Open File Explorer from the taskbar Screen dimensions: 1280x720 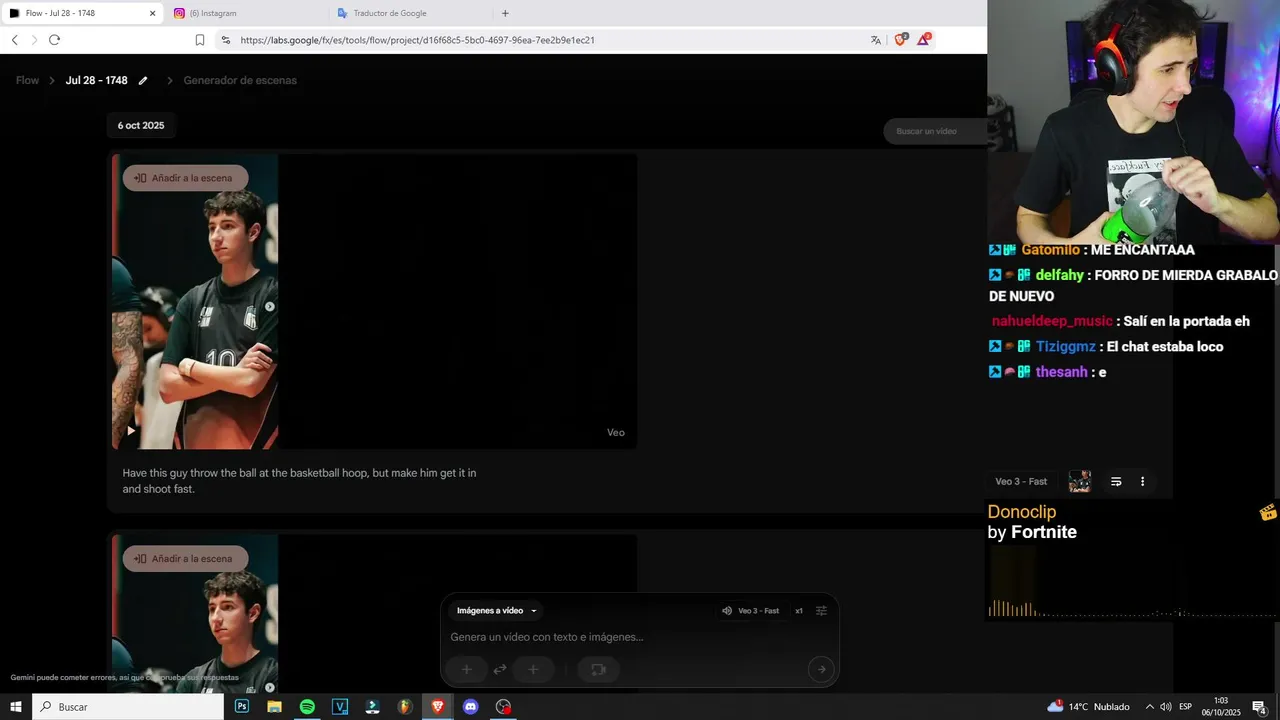click(274, 707)
